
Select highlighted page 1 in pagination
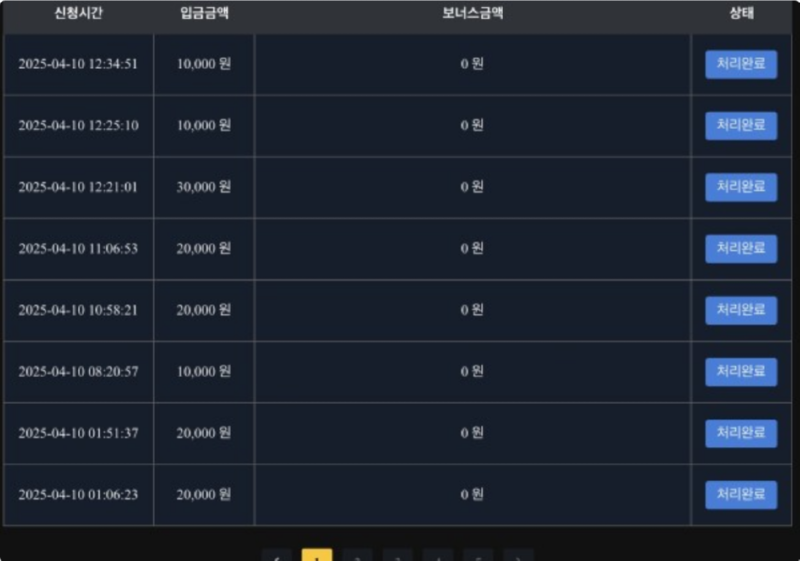[317, 556]
